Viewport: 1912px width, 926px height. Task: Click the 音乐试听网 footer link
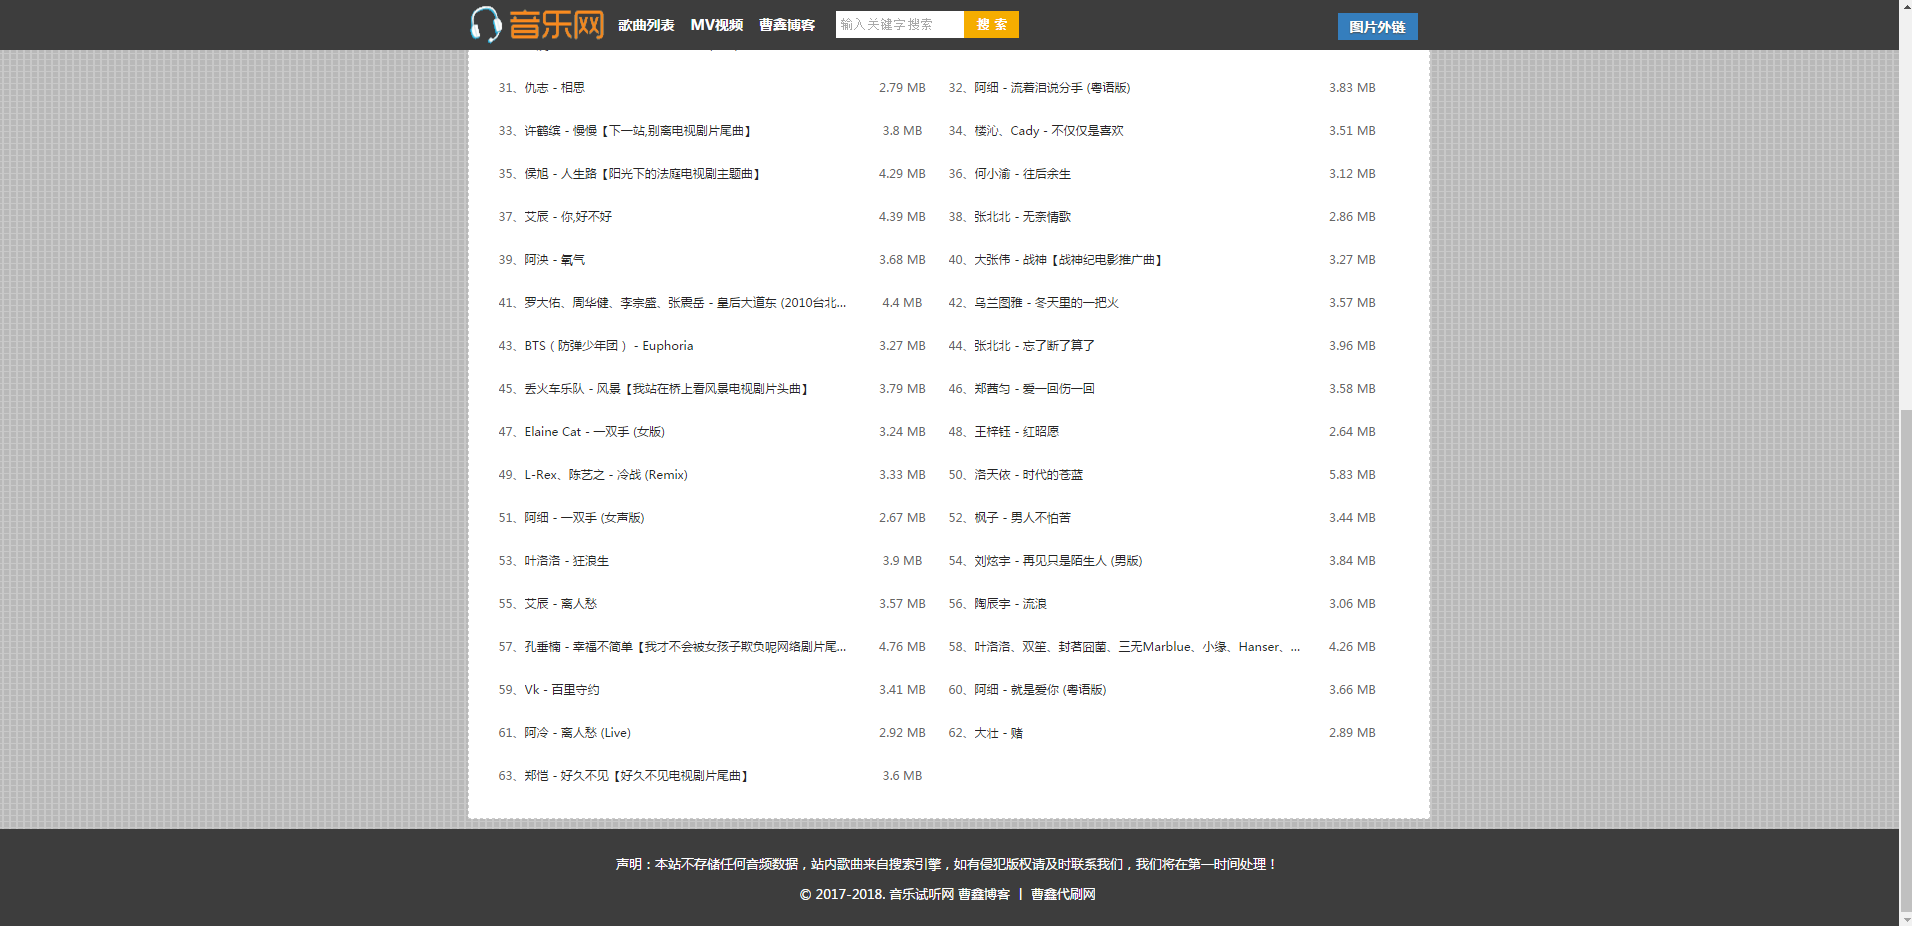921,894
